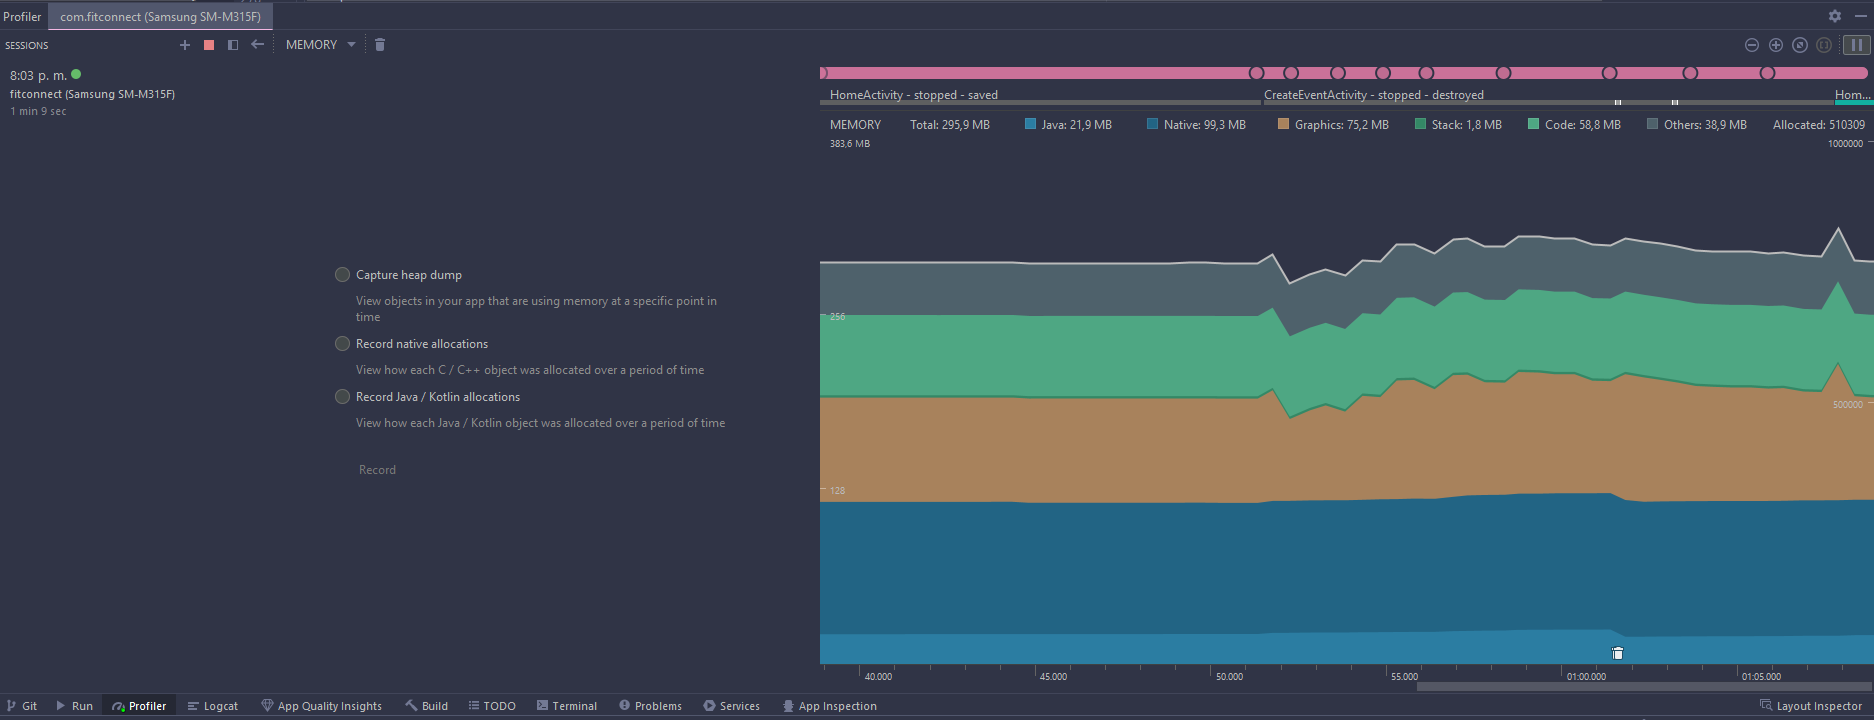Click the 45.000 timeline tick label
This screenshot has width=1874, height=720.
pyautogui.click(x=1053, y=677)
